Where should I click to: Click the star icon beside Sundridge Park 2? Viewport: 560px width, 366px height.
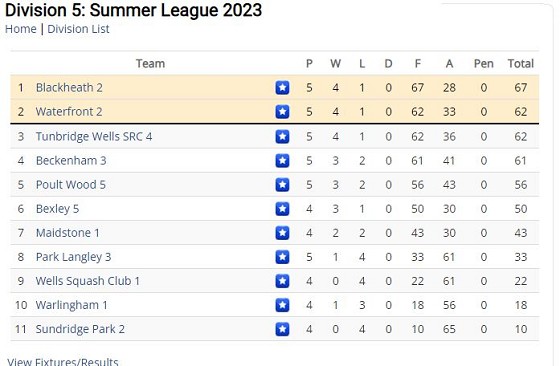click(282, 329)
